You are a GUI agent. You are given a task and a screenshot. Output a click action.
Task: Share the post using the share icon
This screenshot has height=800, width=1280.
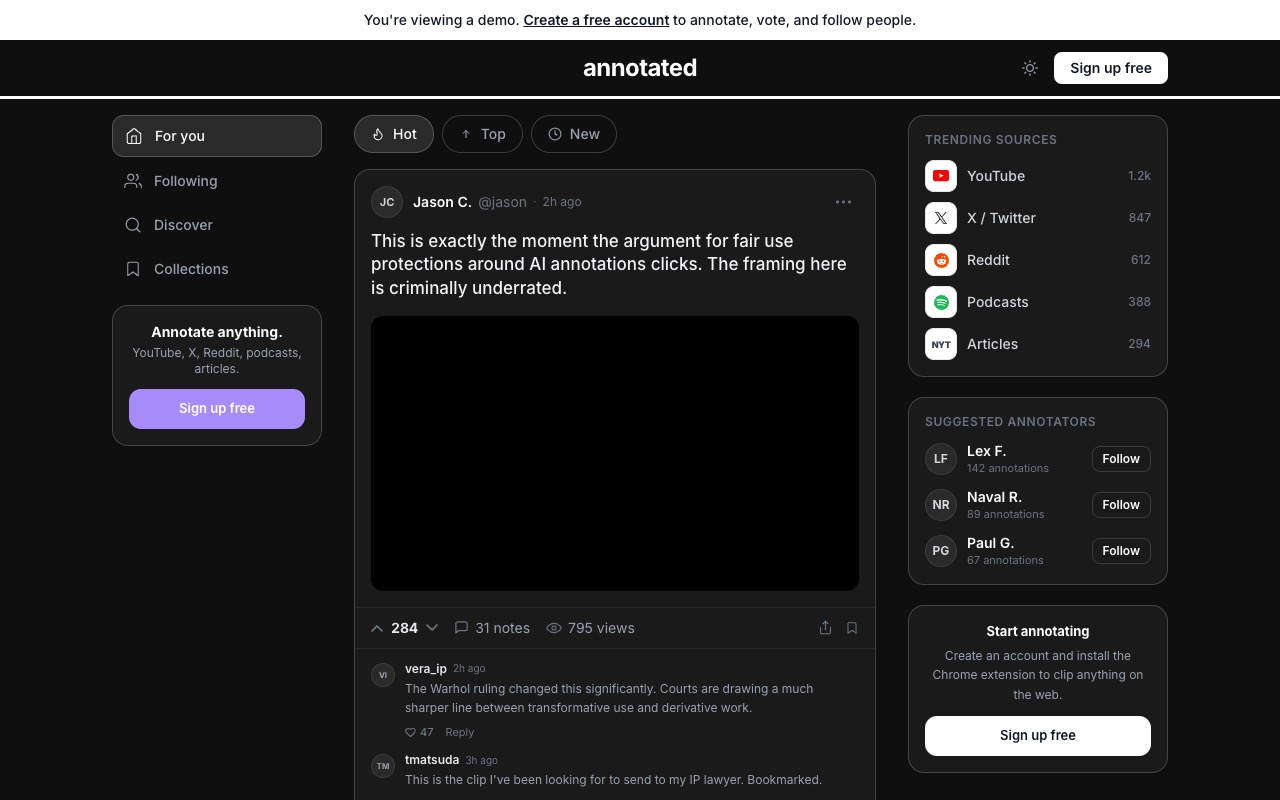point(825,628)
